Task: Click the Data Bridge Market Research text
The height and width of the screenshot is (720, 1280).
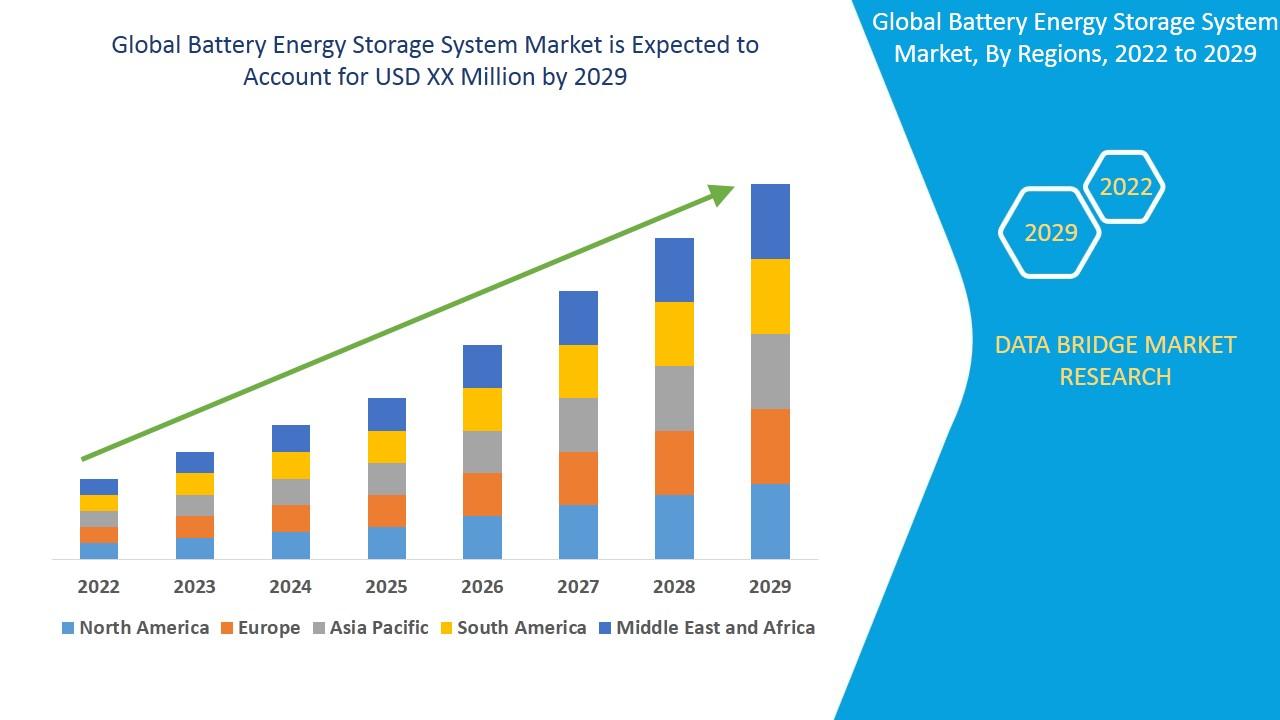Action: pyautogui.click(x=1115, y=360)
